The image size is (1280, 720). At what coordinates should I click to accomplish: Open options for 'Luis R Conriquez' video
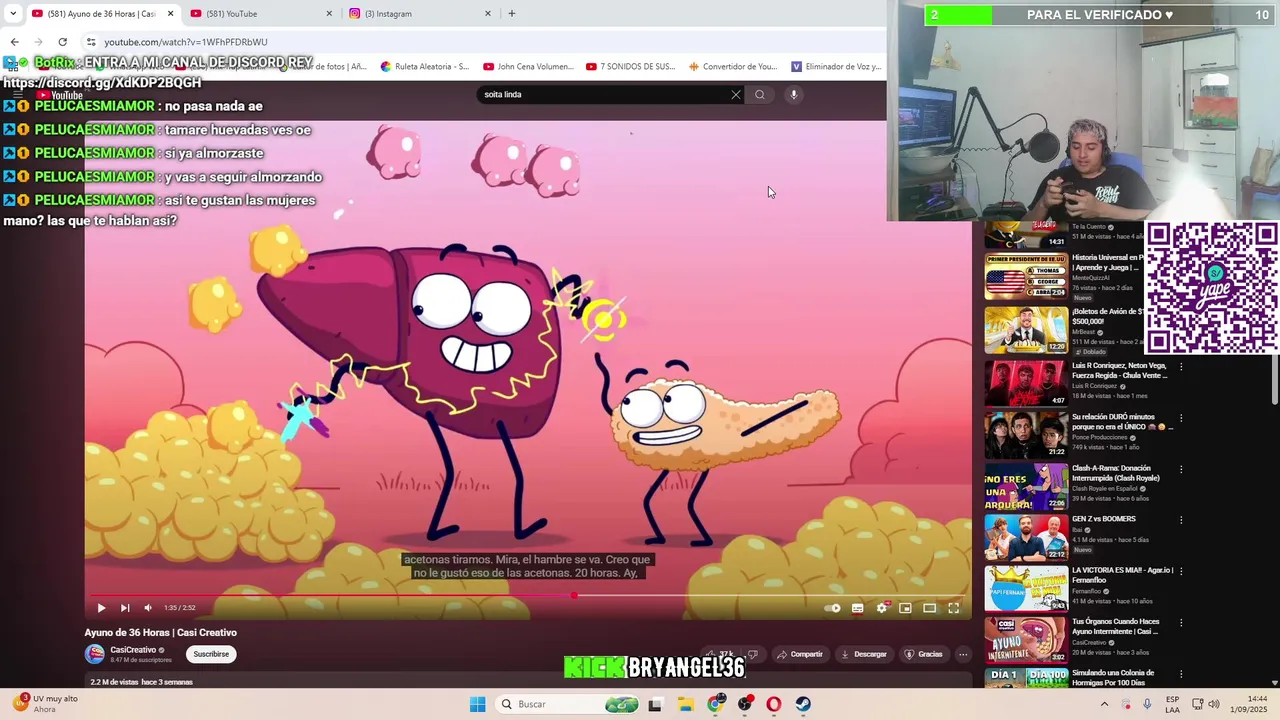tap(1181, 367)
